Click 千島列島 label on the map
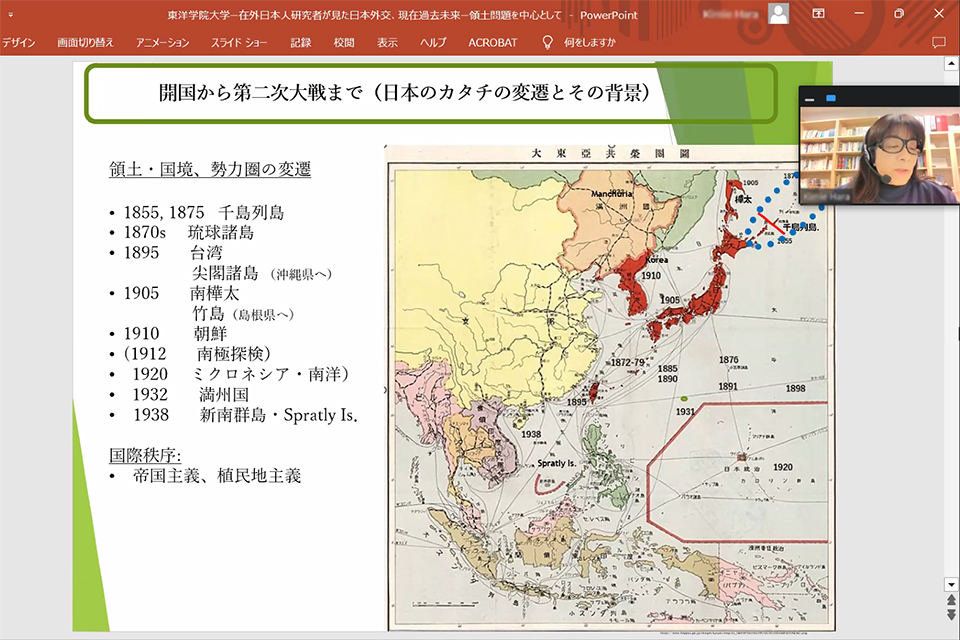960x640 pixels. [800, 227]
